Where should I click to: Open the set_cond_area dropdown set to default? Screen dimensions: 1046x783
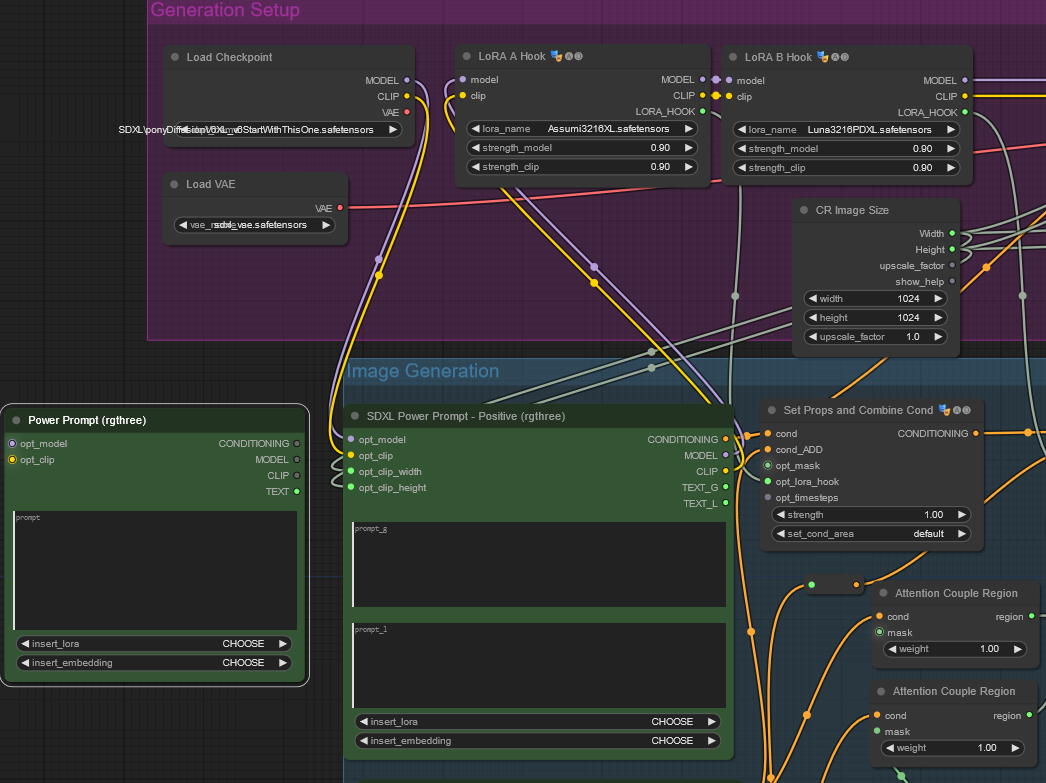[x=870, y=534]
